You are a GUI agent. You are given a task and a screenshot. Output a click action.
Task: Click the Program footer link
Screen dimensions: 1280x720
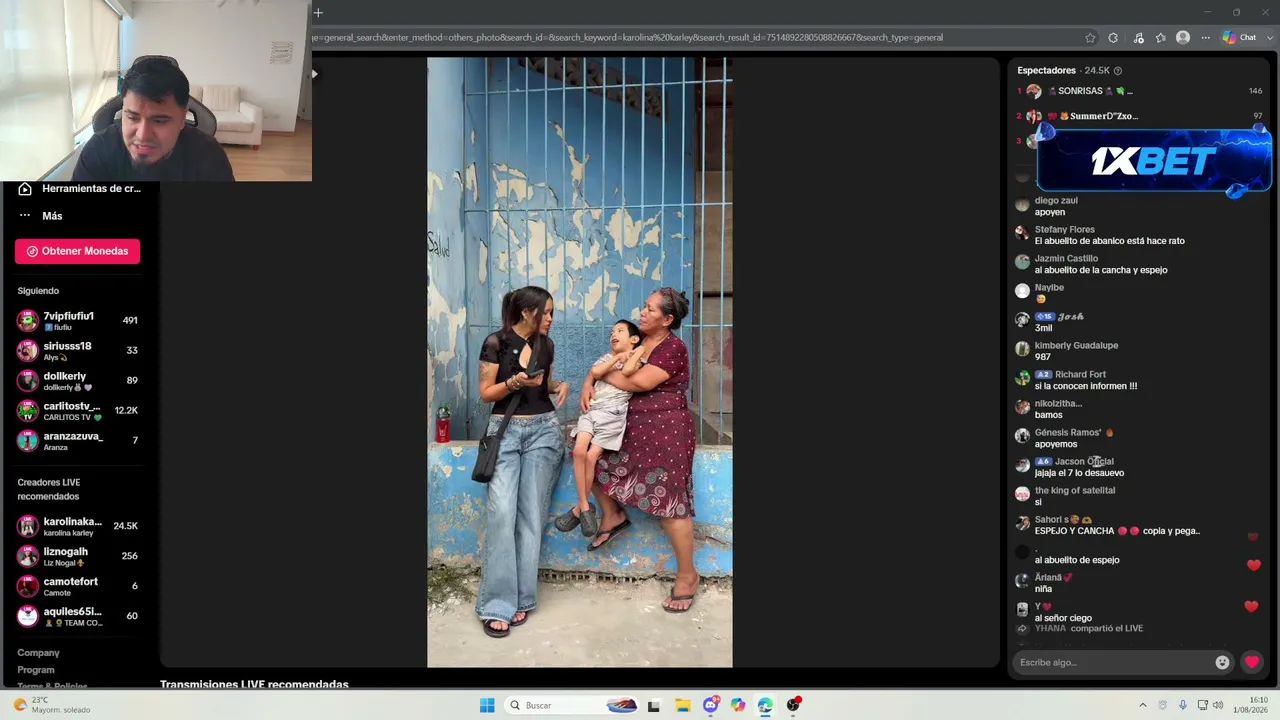tap(36, 670)
